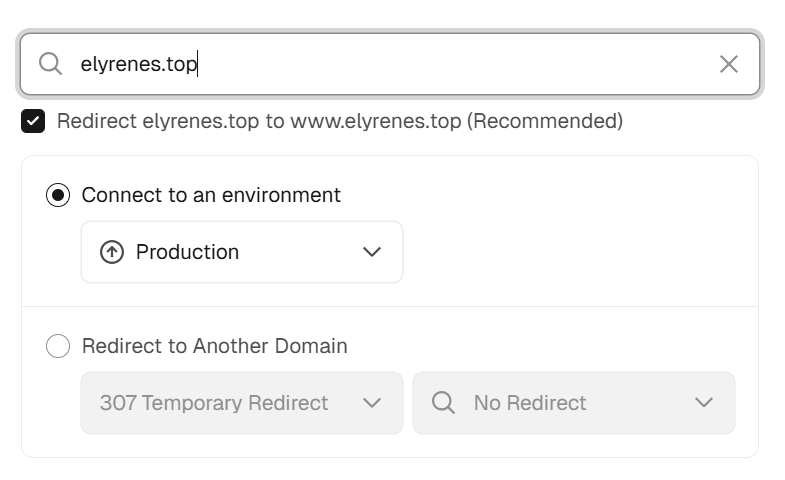The height and width of the screenshot is (480, 785).
Task: Select the Connect to an environment radio
Action: [58, 195]
